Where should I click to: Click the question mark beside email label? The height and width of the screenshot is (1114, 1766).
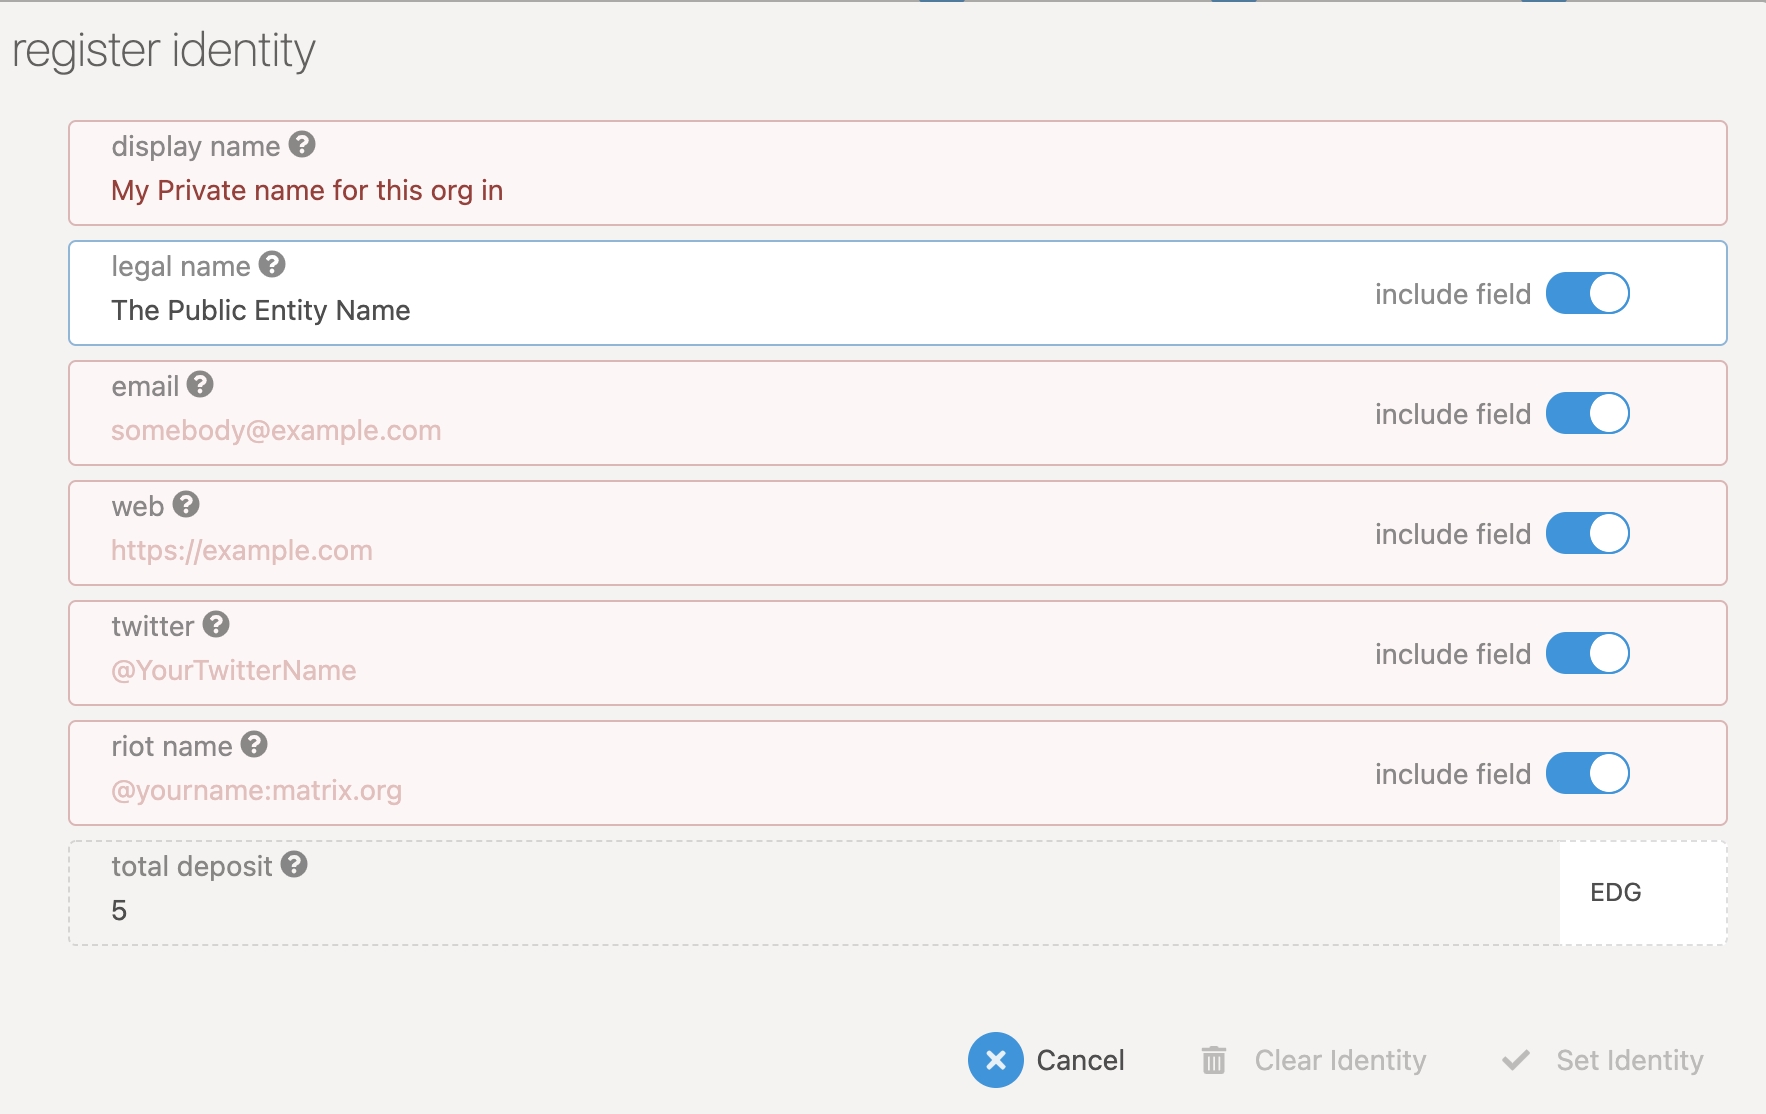coord(200,385)
